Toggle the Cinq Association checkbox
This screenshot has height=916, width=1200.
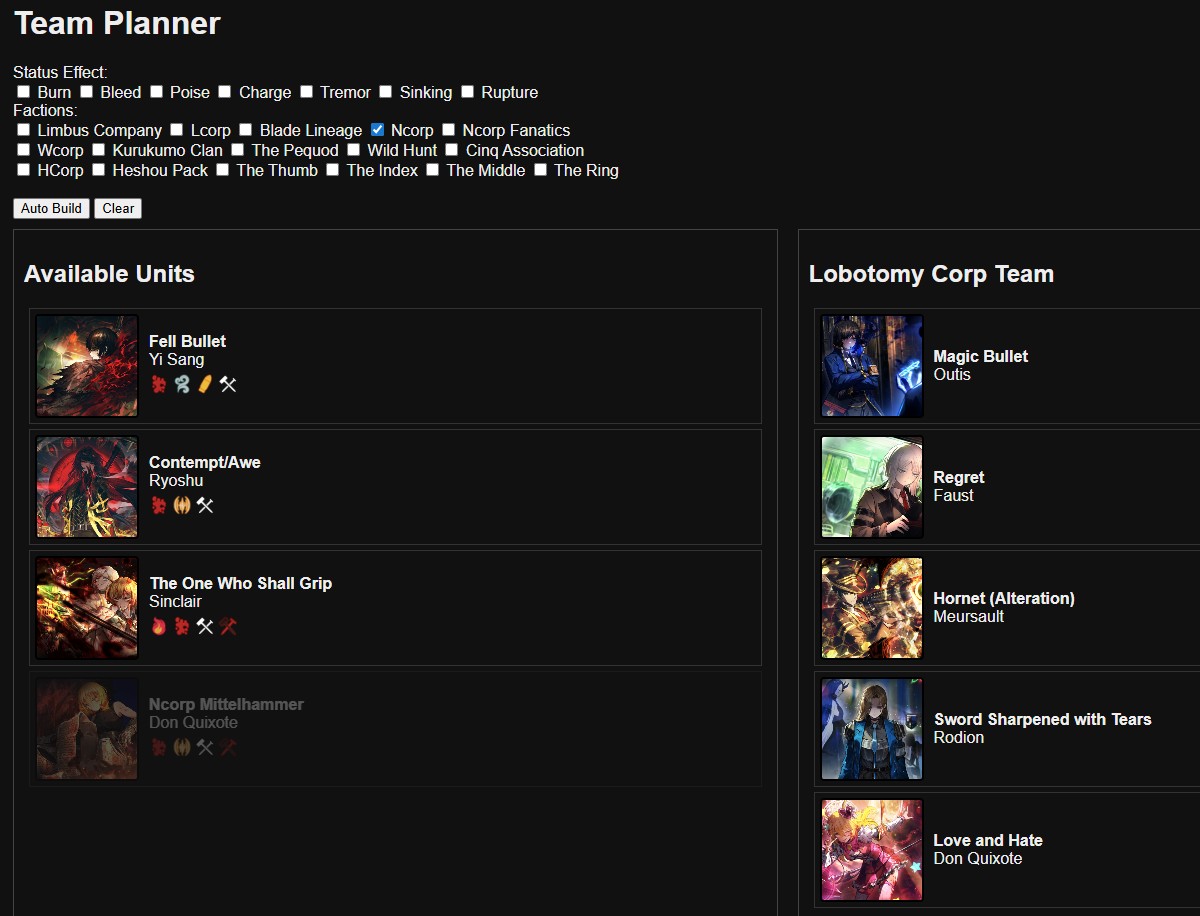coord(451,149)
